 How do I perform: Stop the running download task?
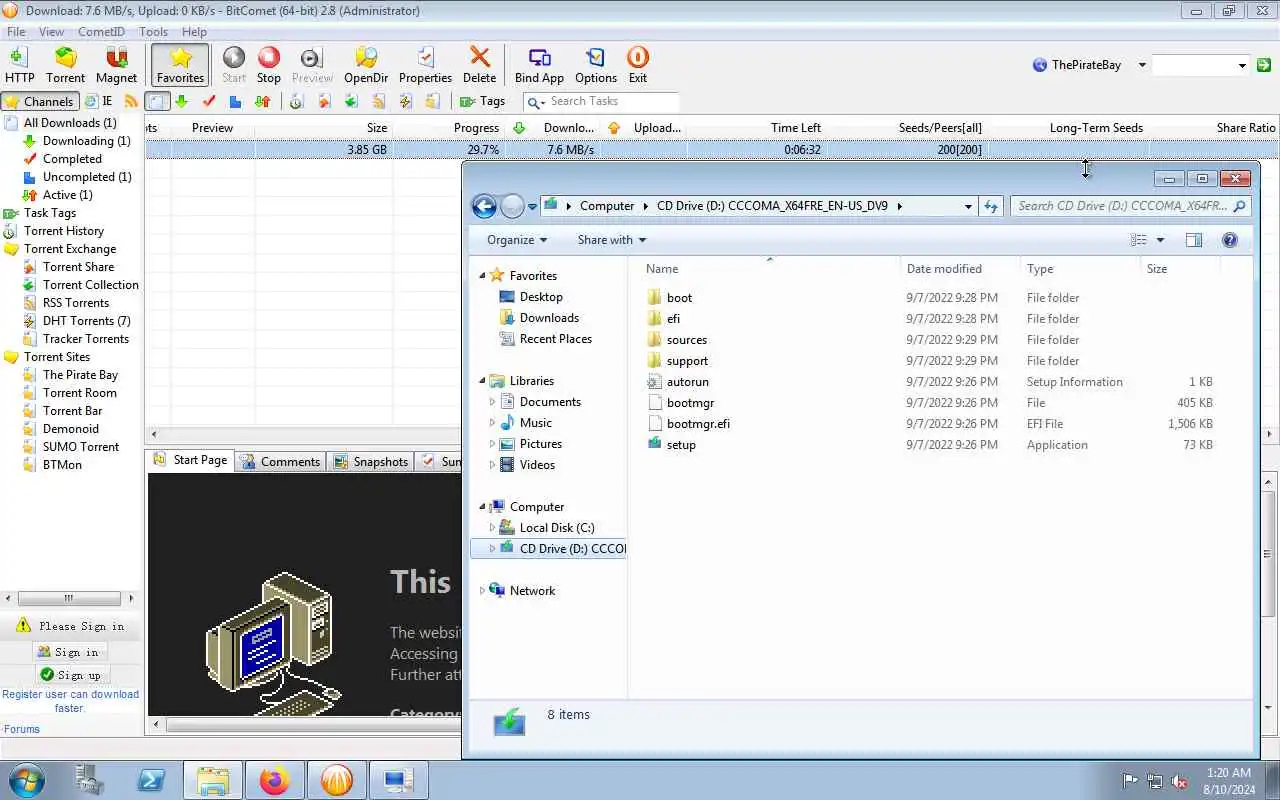coord(269,65)
